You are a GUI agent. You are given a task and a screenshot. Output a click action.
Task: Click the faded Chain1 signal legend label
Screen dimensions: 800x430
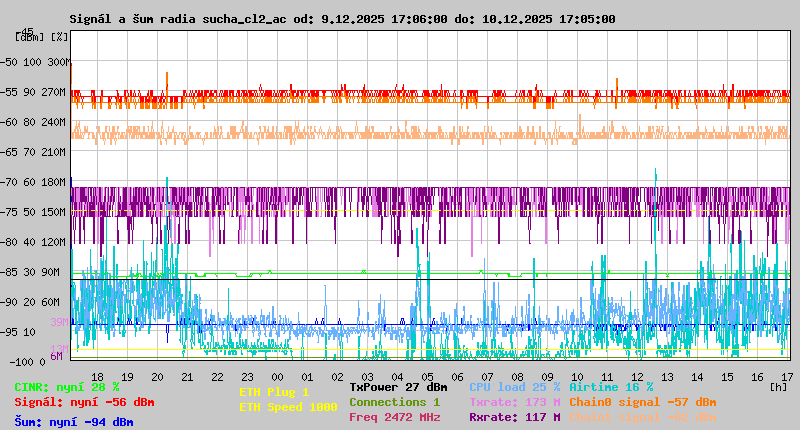tap(642, 417)
